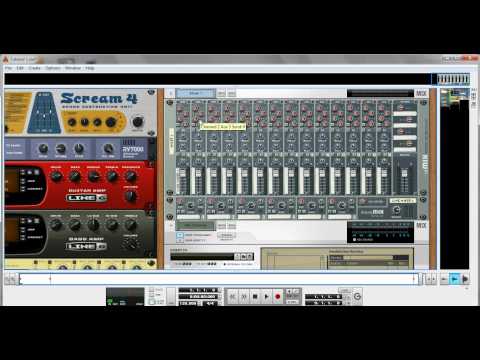This screenshot has width=480, height=360.
Task: Click the Line 6 Bass Amp Treble knob
Action: tap(131, 225)
